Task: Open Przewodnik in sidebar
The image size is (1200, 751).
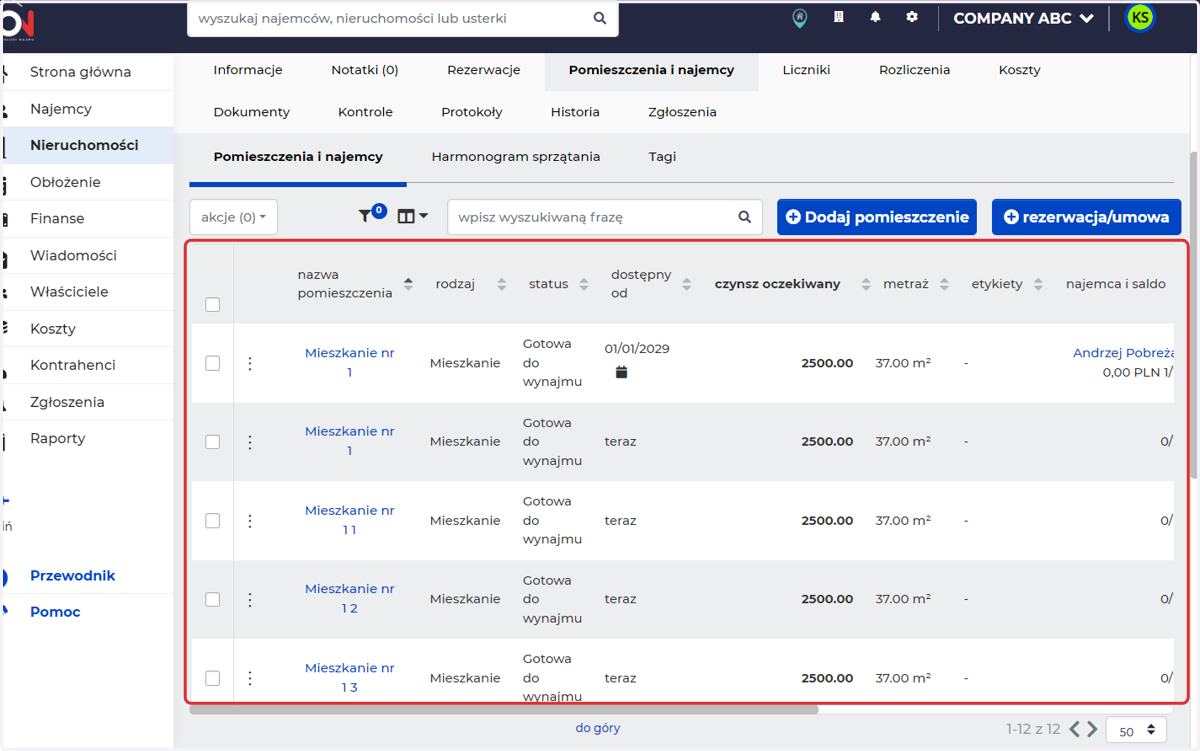Action: (73, 576)
